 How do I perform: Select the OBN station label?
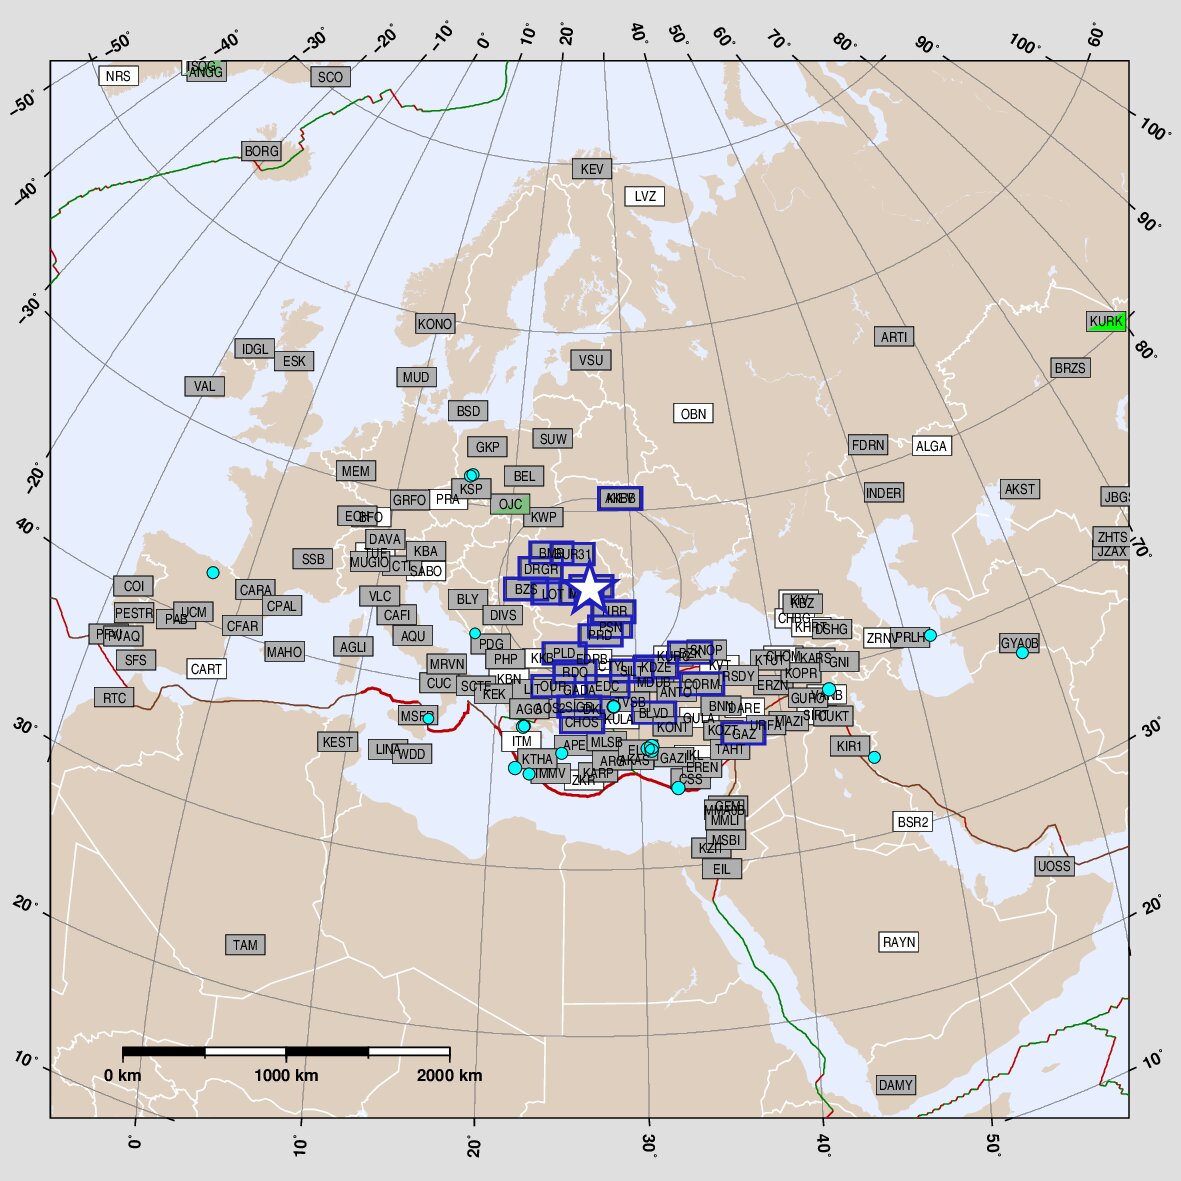(693, 414)
